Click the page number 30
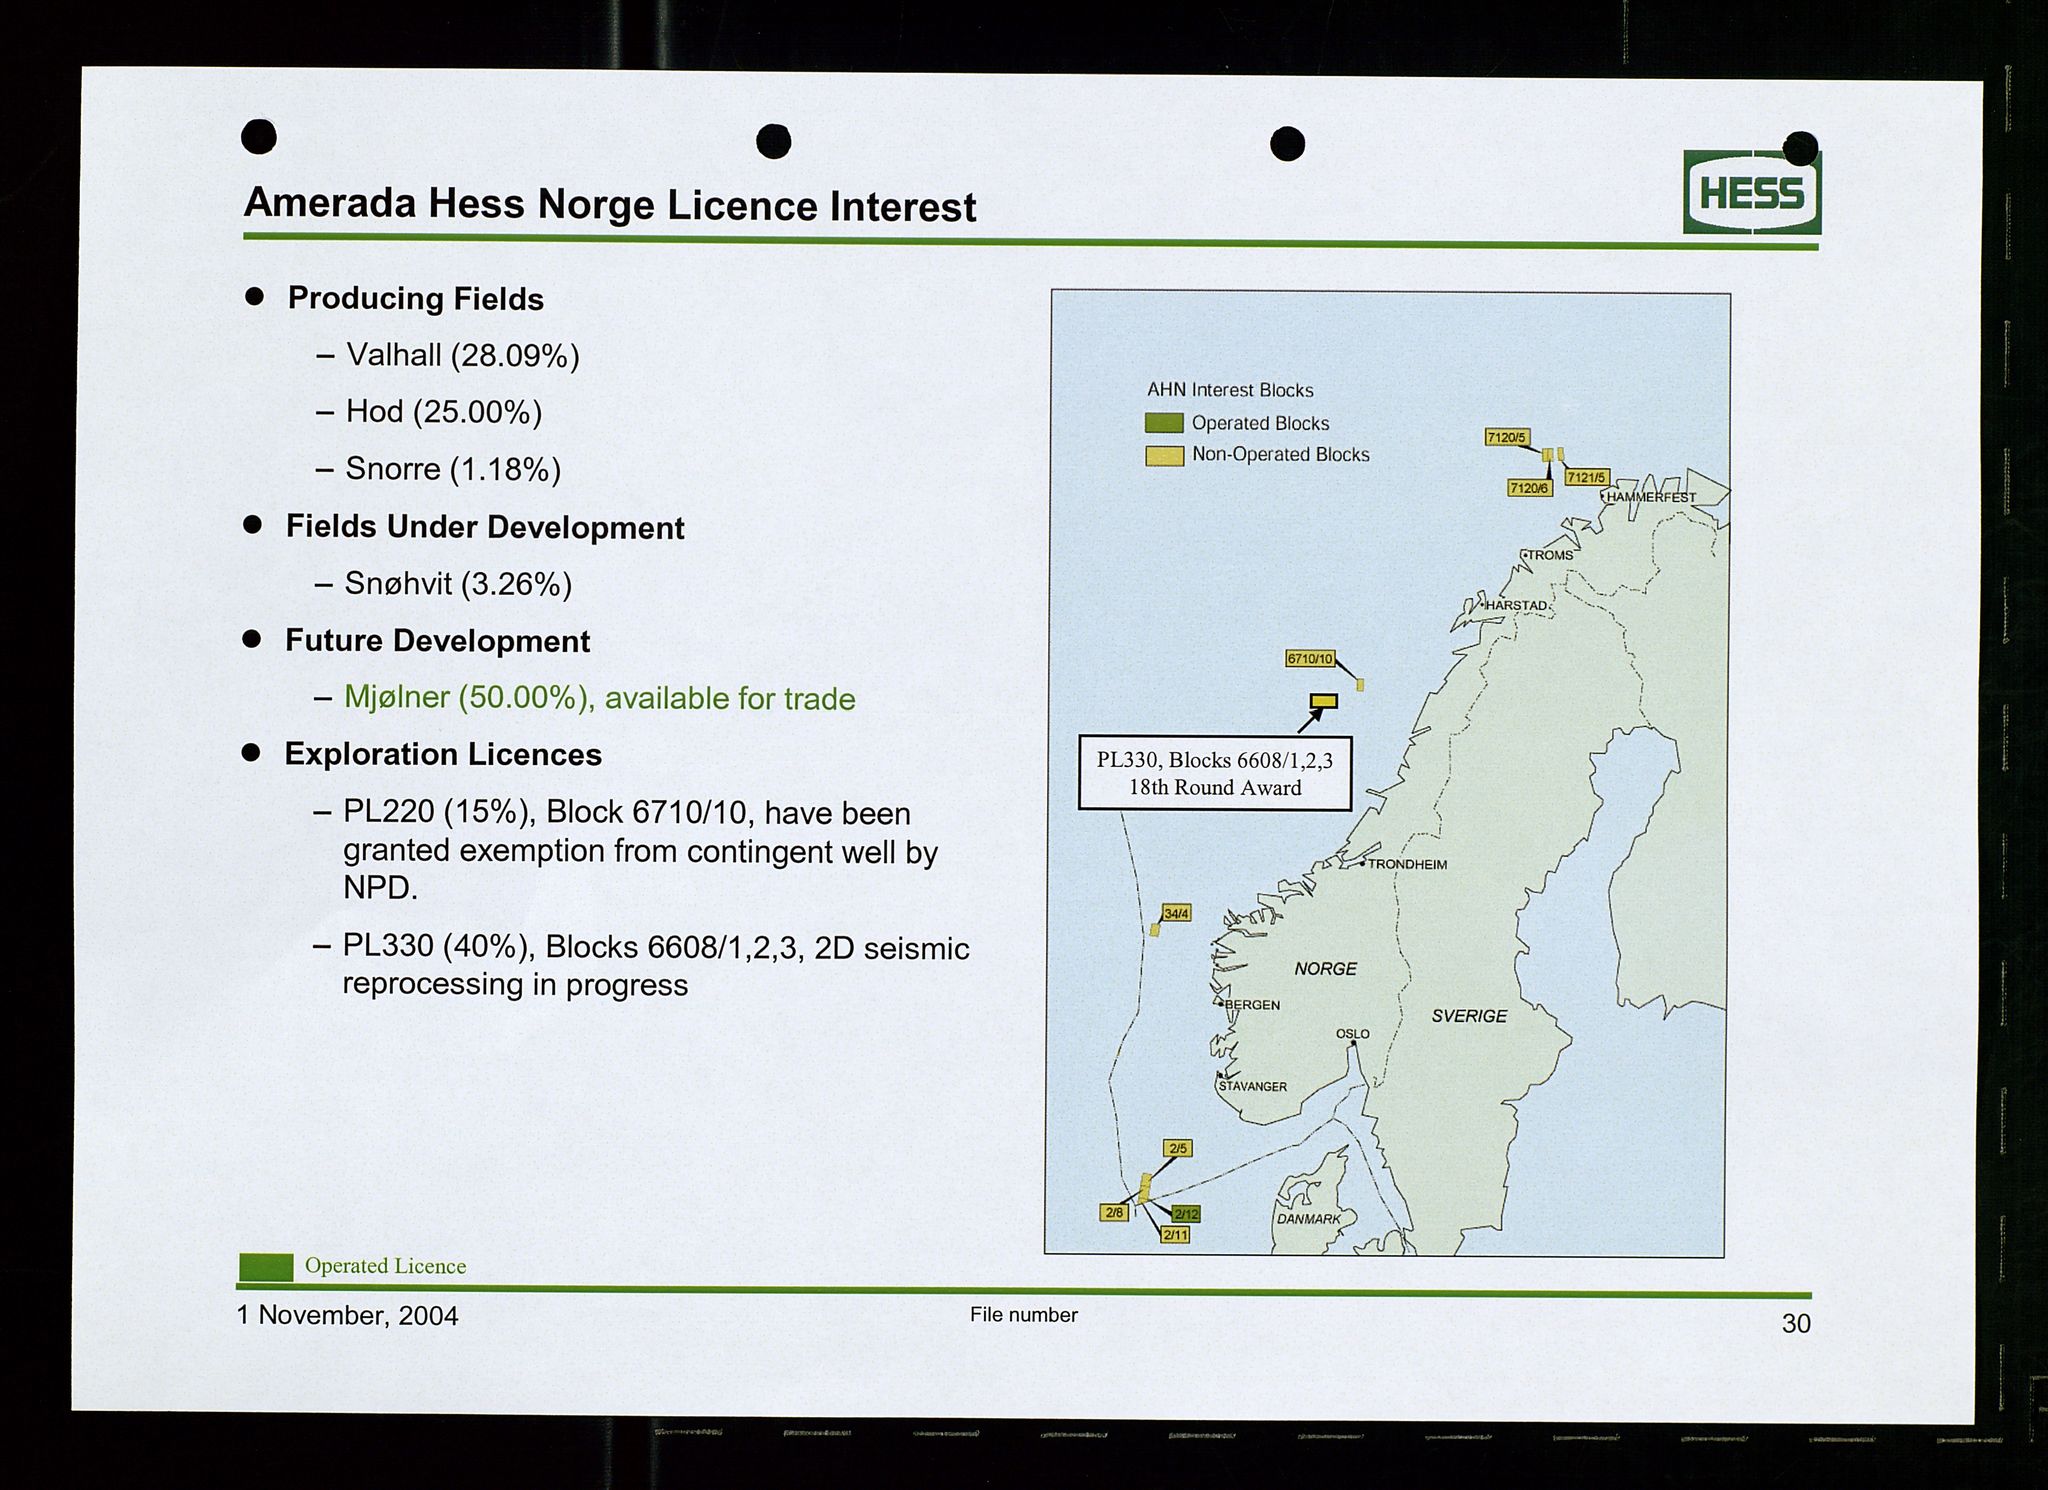Screen dimensions: 2048x1490 1796,1324
